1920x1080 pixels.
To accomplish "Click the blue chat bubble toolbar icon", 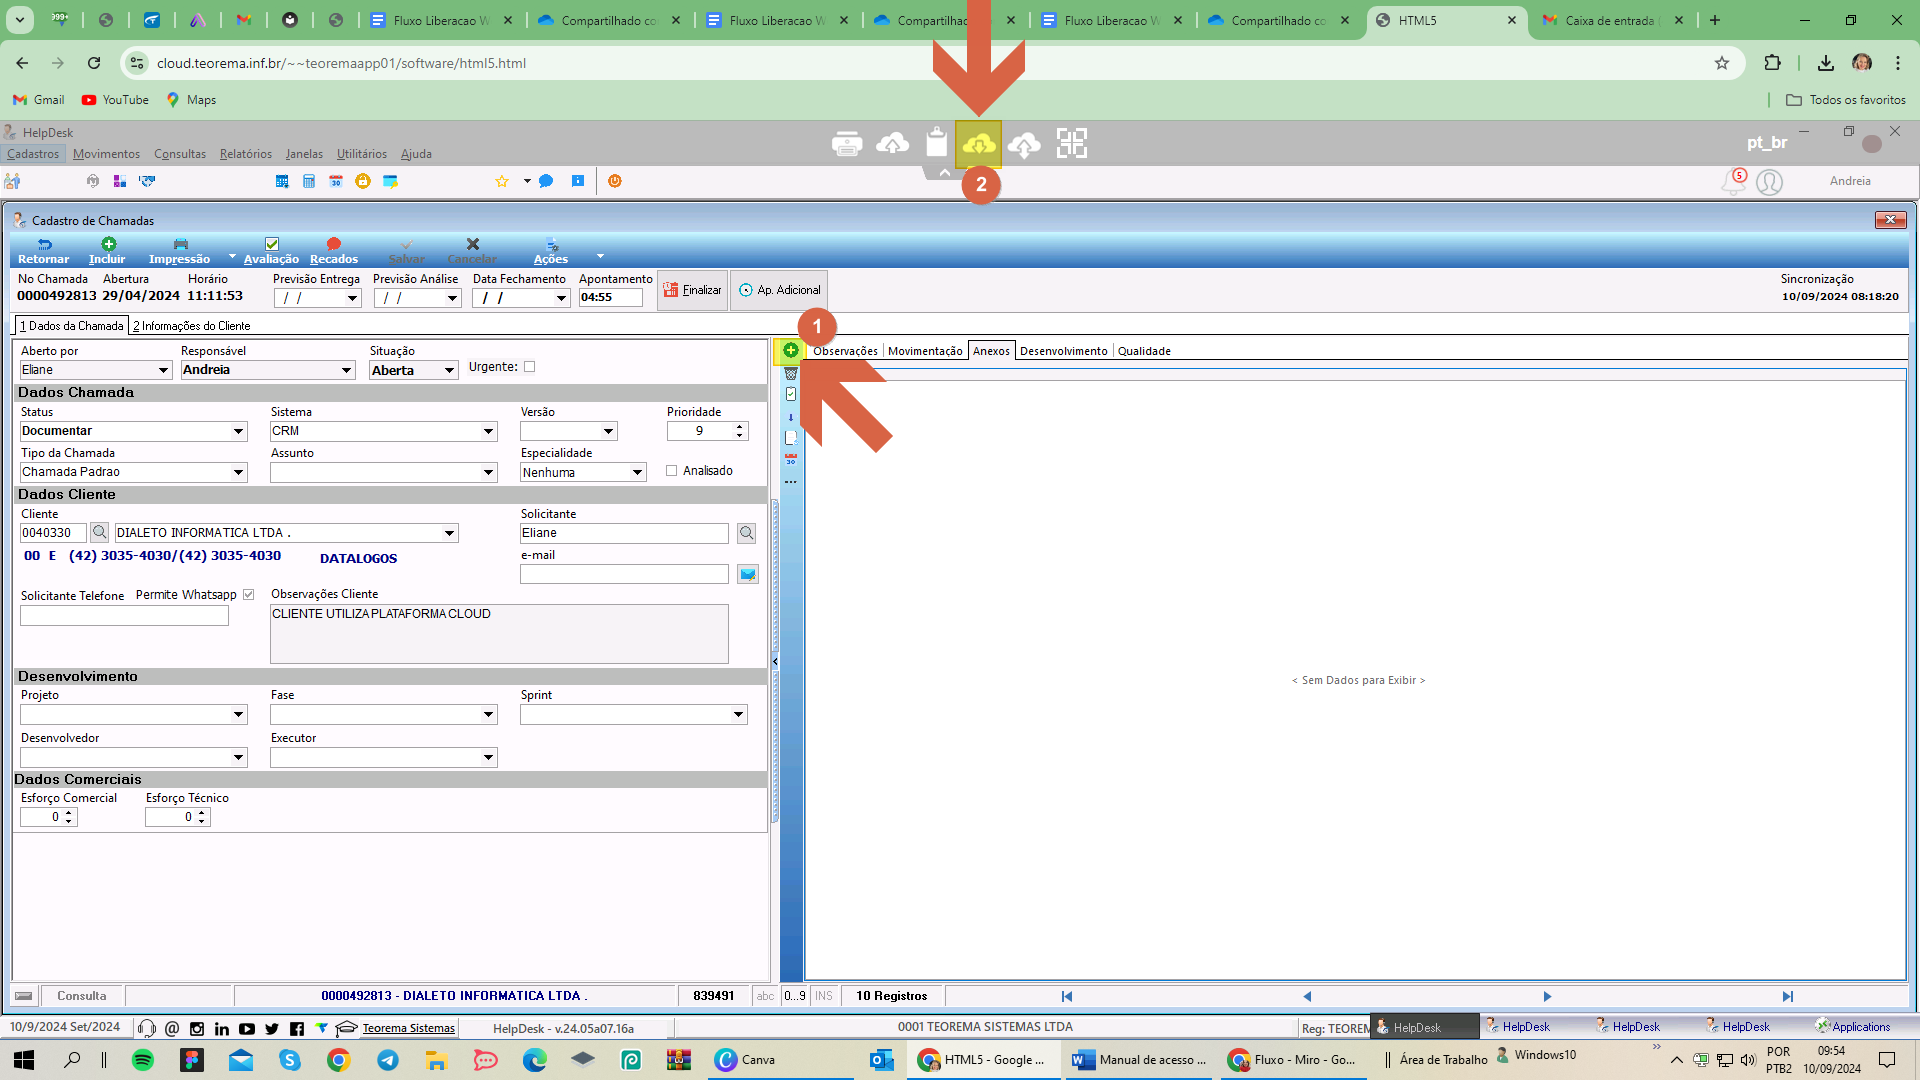I will [546, 181].
